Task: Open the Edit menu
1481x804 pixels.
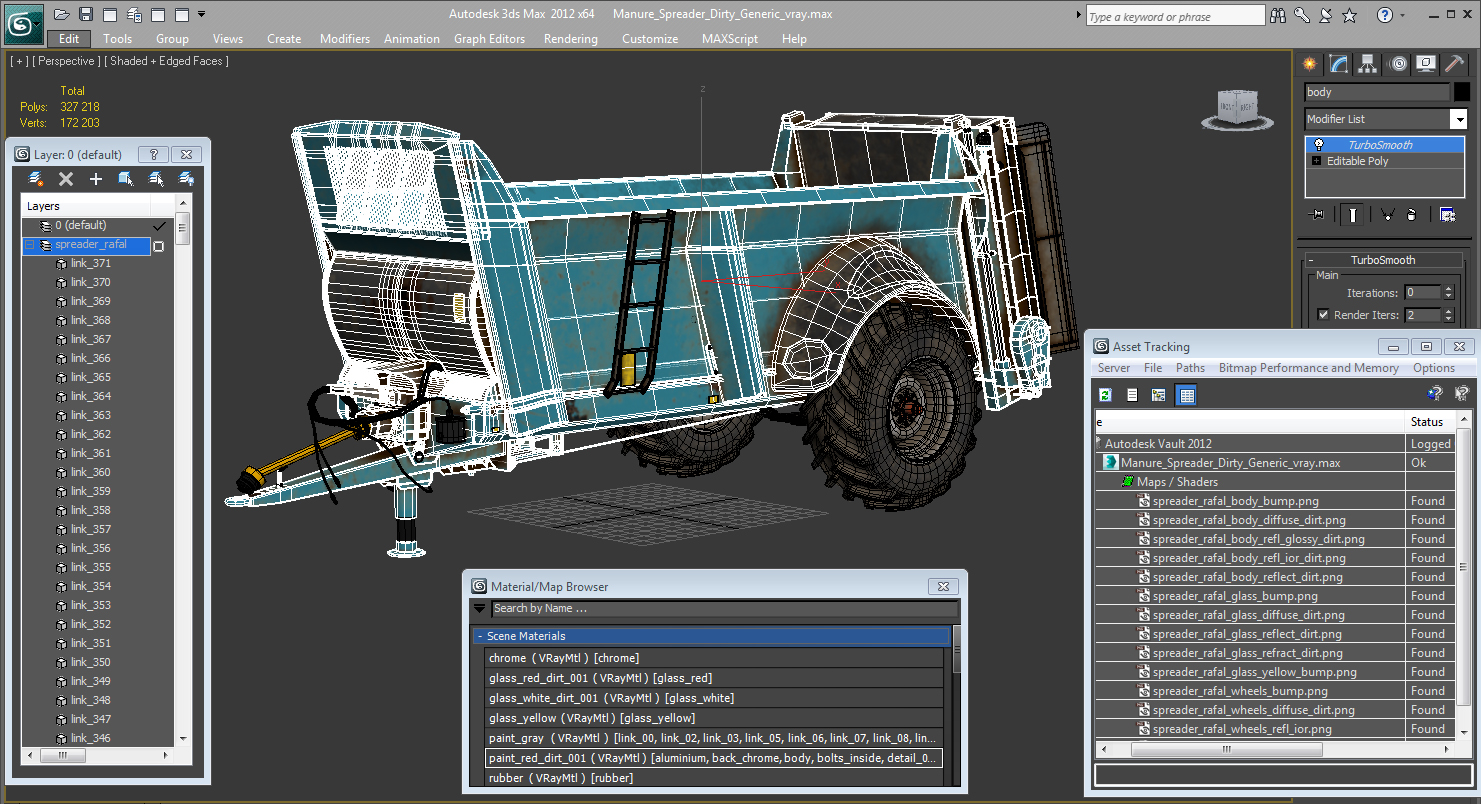Action: (69, 39)
